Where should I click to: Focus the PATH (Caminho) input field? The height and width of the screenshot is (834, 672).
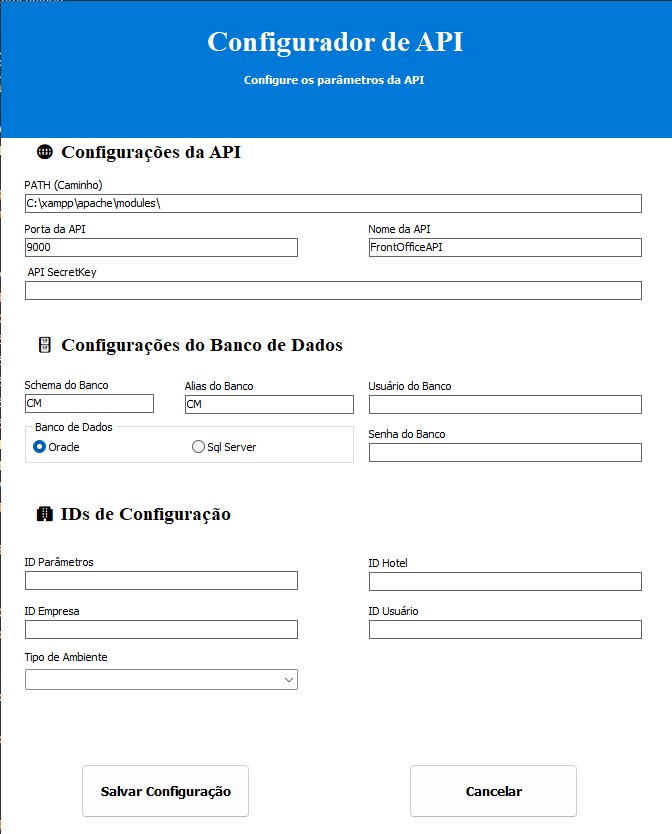333,204
